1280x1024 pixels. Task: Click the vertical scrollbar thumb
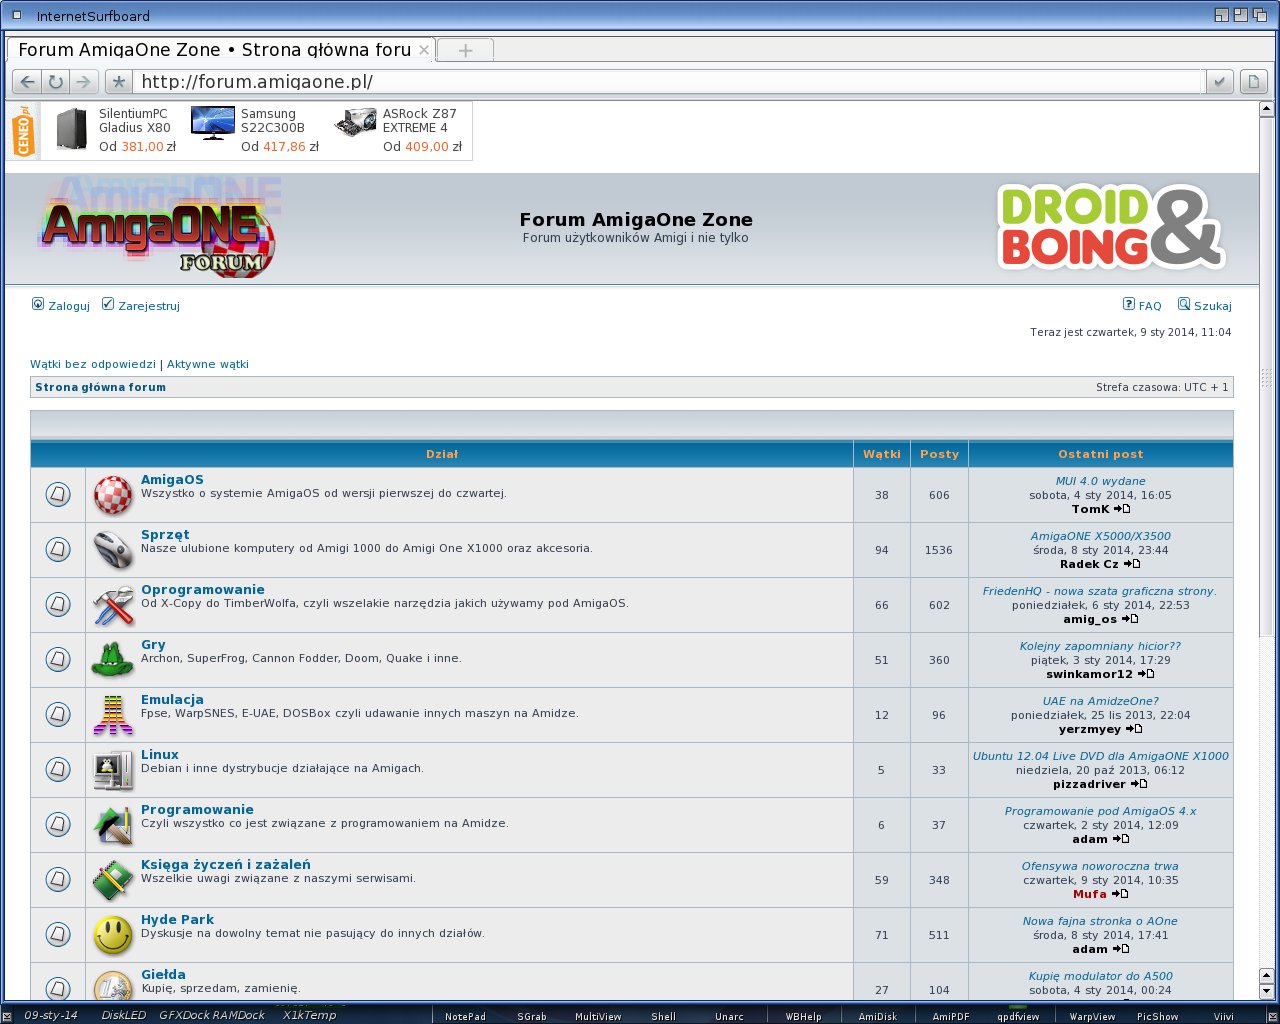(x=1266, y=378)
